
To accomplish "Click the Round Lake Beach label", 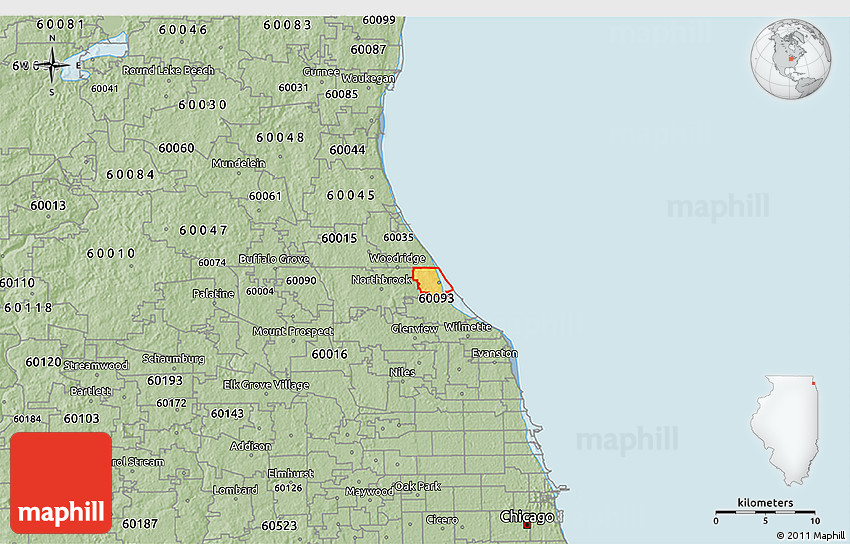I will click(168, 71).
